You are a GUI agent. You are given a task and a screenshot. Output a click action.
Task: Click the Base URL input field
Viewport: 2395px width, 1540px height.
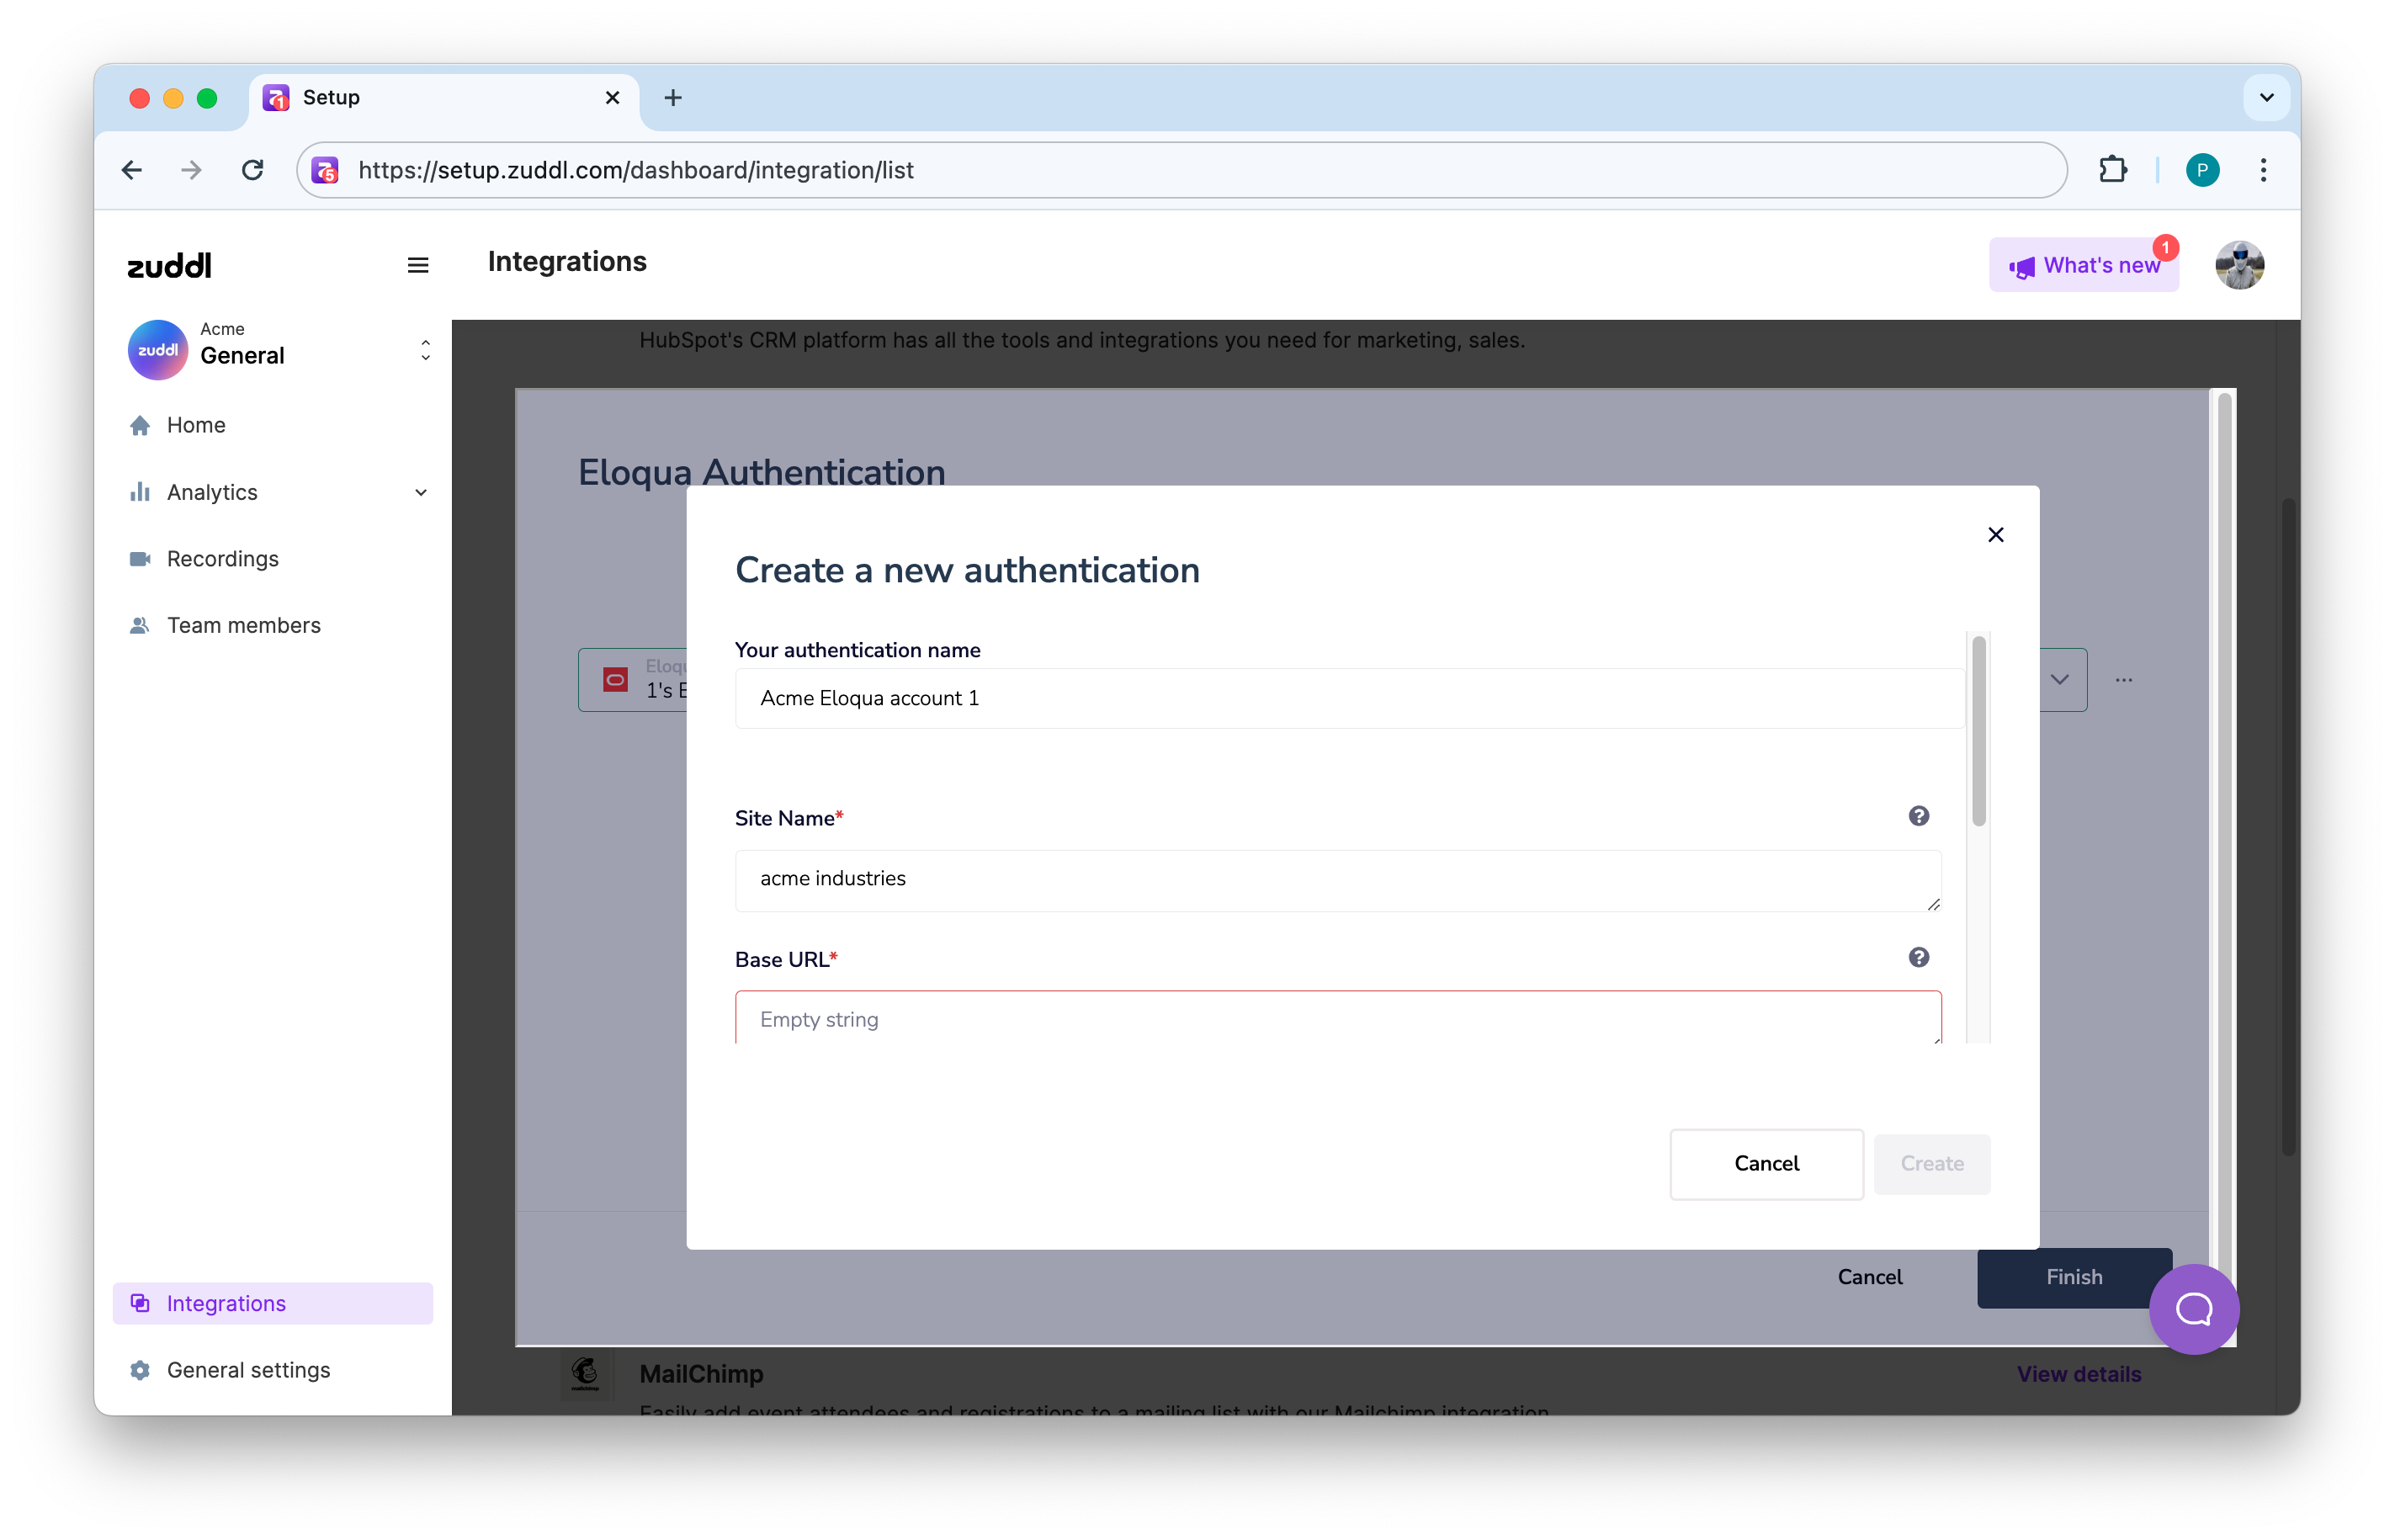coord(1337,1018)
